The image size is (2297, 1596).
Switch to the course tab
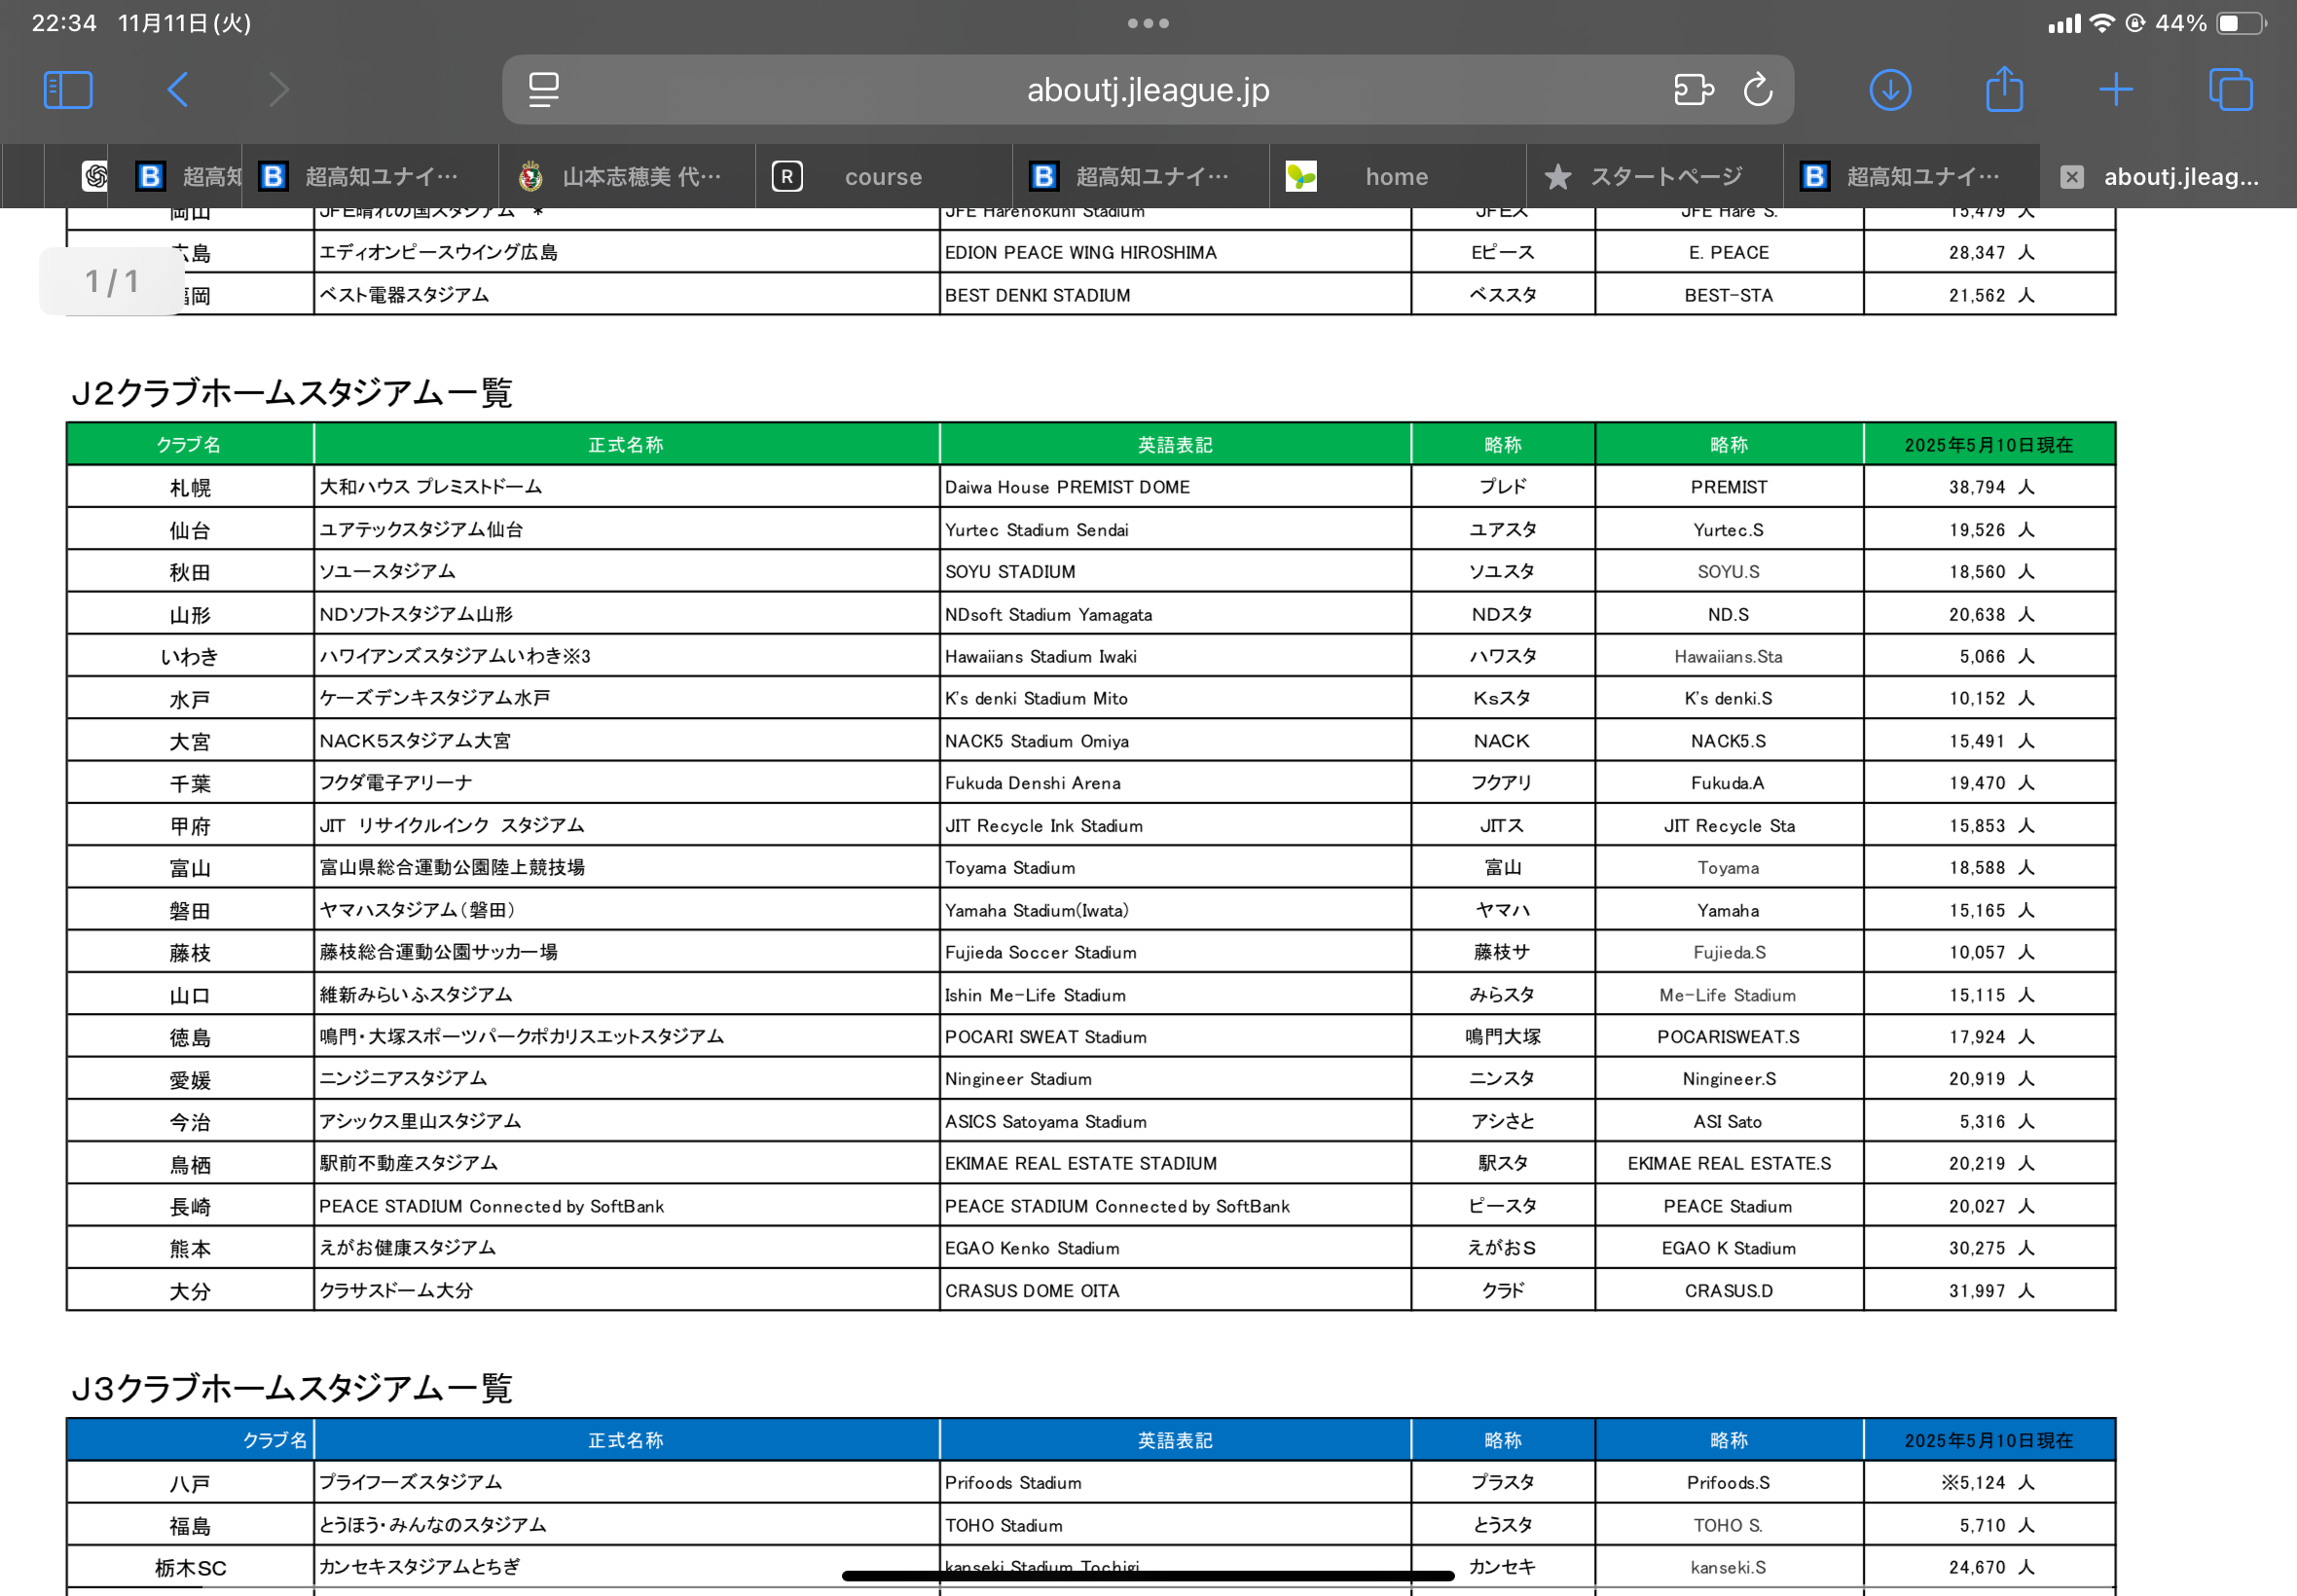(x=882, y=177)
